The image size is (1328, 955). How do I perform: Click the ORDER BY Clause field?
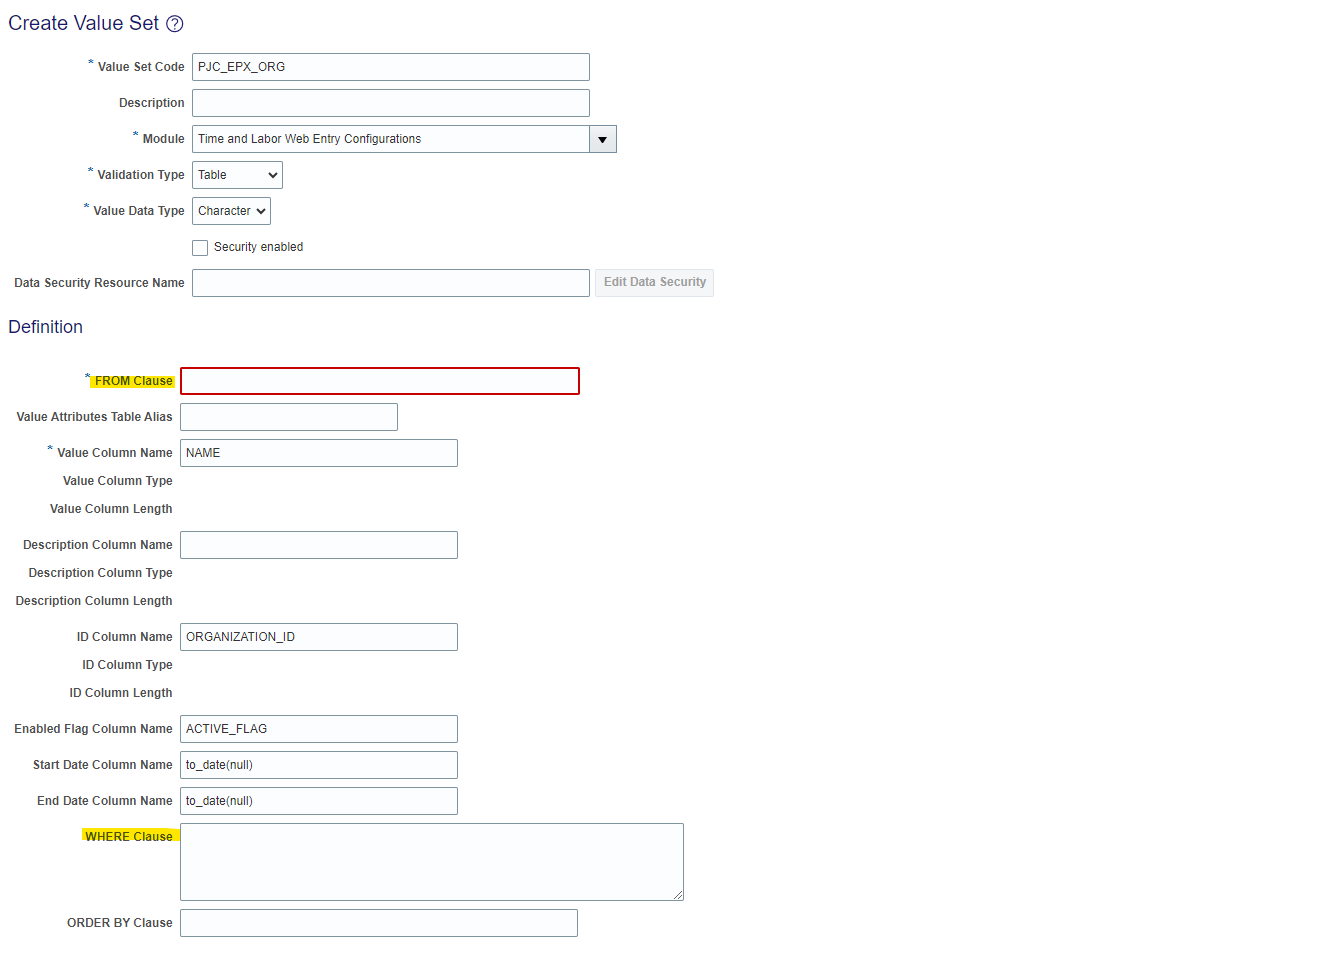(x=378, y=922)
